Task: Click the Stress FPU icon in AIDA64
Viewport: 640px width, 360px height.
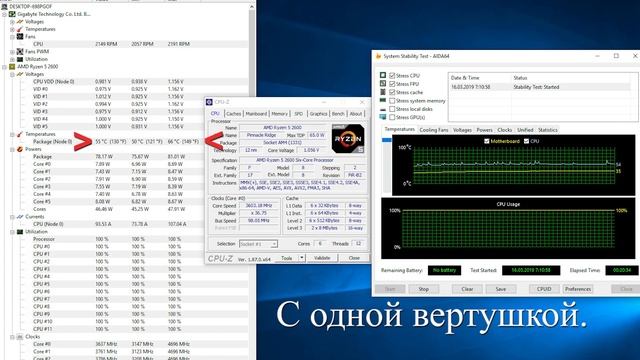Action: [x=383, y=83]
